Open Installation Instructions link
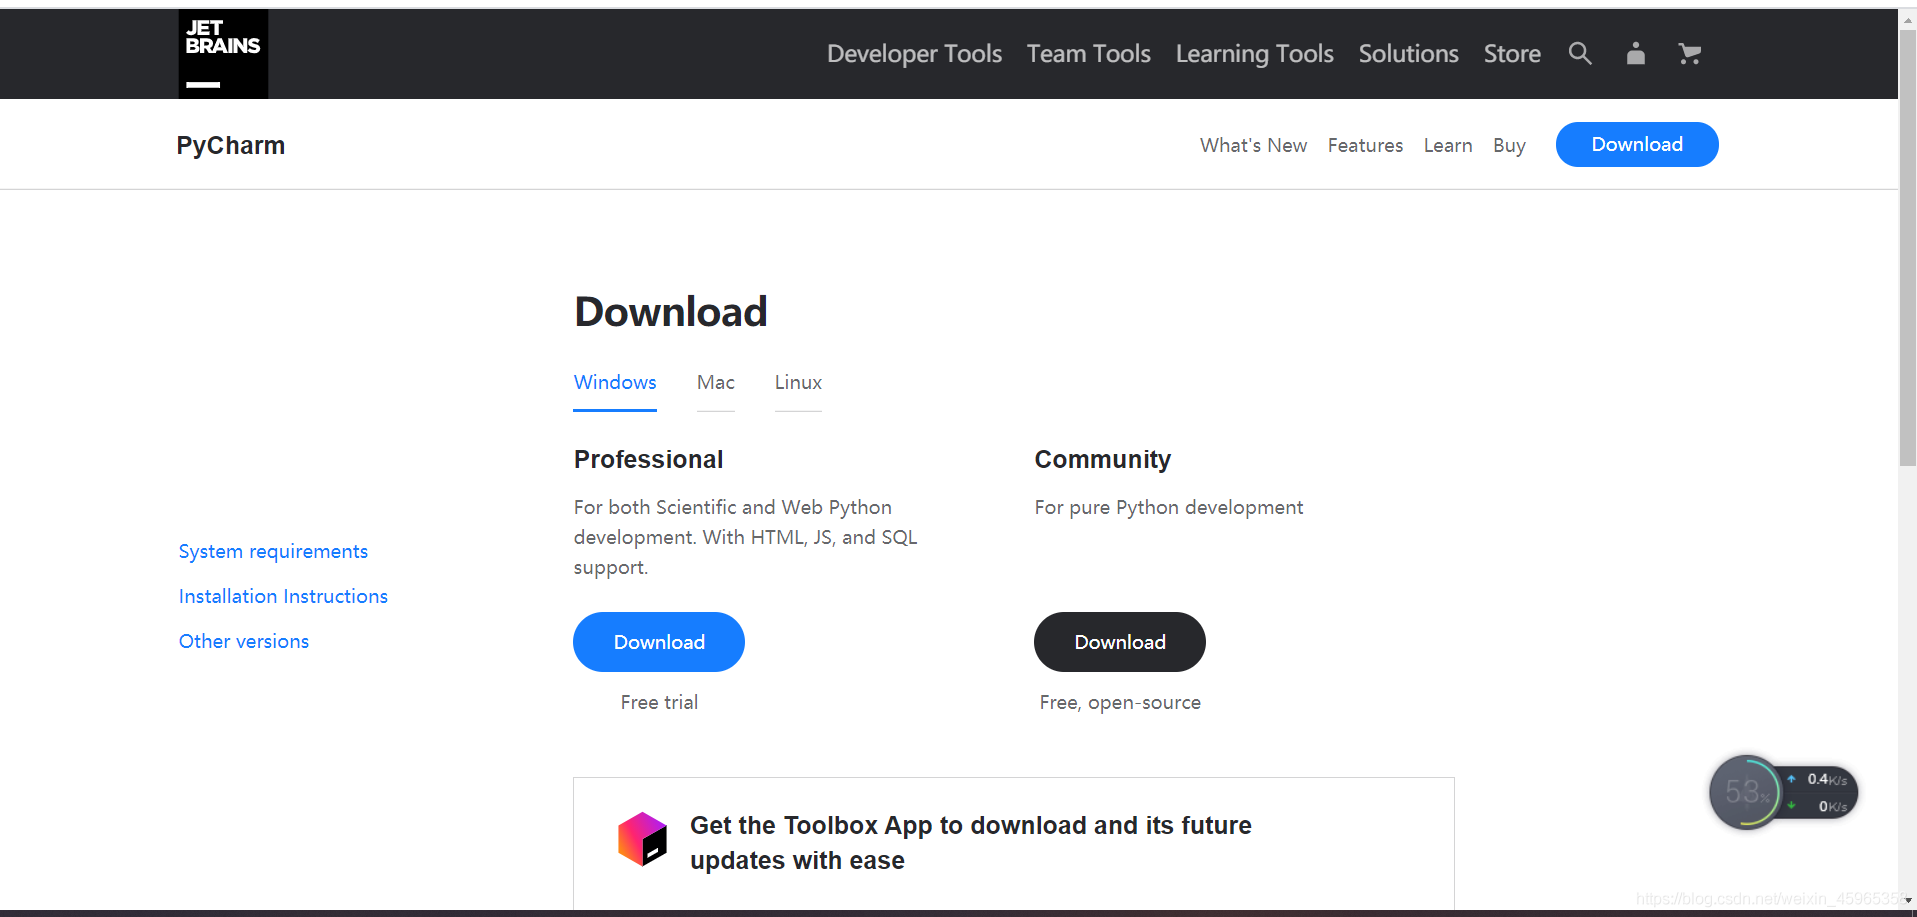This screenshot has width=1917, height=917. (283, 596)
